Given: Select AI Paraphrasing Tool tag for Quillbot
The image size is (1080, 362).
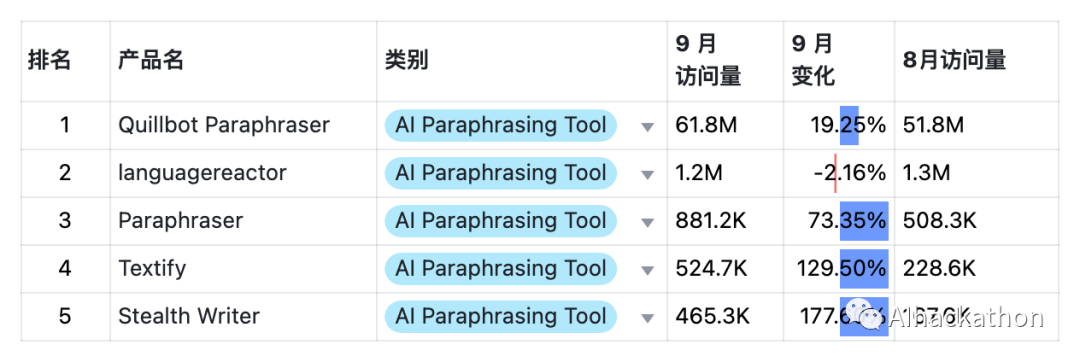Looking at the screenshot, I should pyautogui.click(x=501, y=125).
